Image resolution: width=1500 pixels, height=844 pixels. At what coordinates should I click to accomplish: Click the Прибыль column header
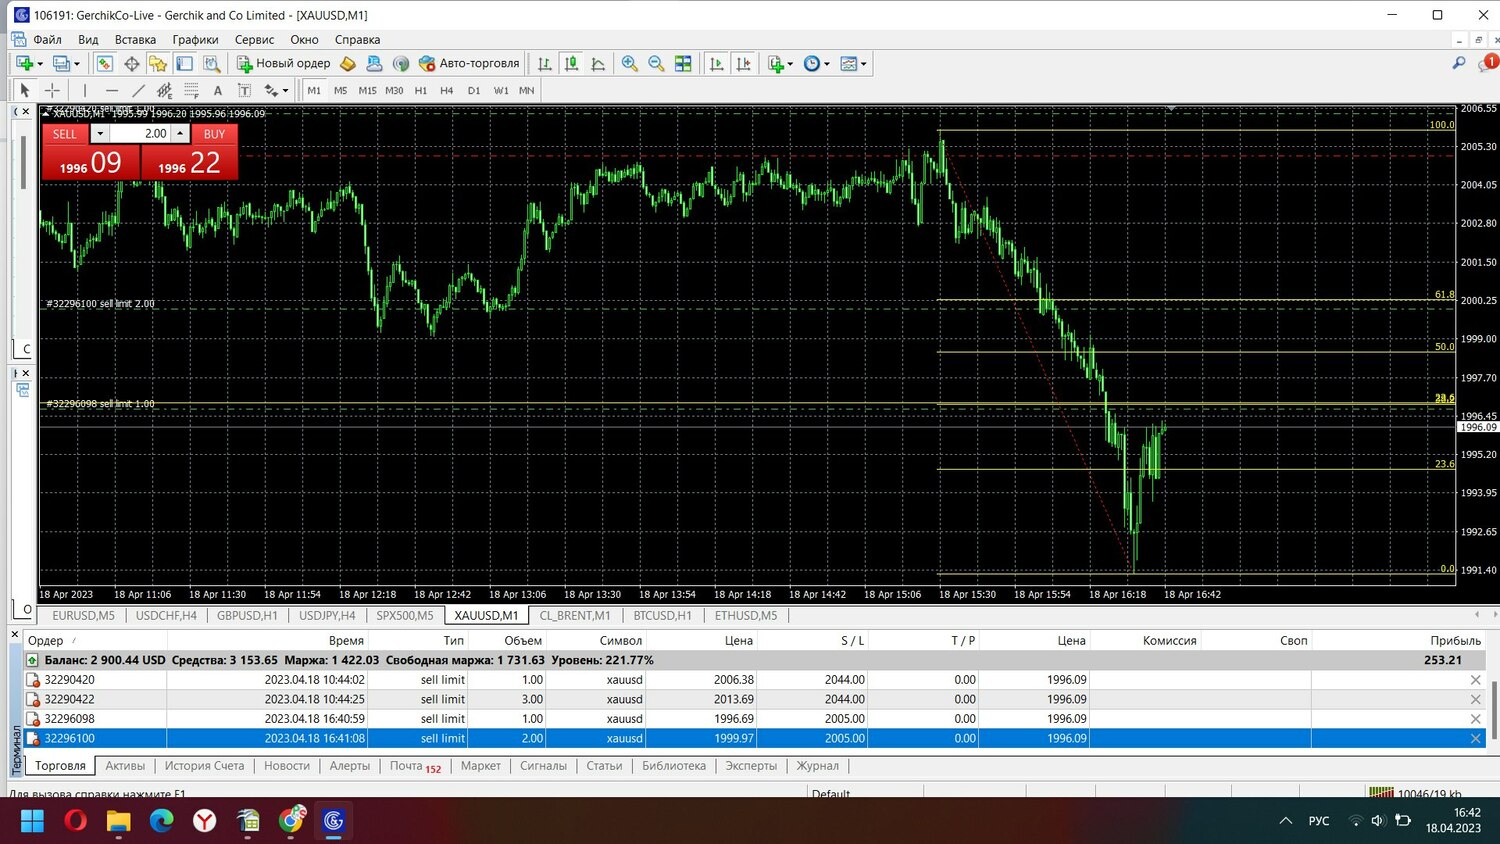[1455, 641]
